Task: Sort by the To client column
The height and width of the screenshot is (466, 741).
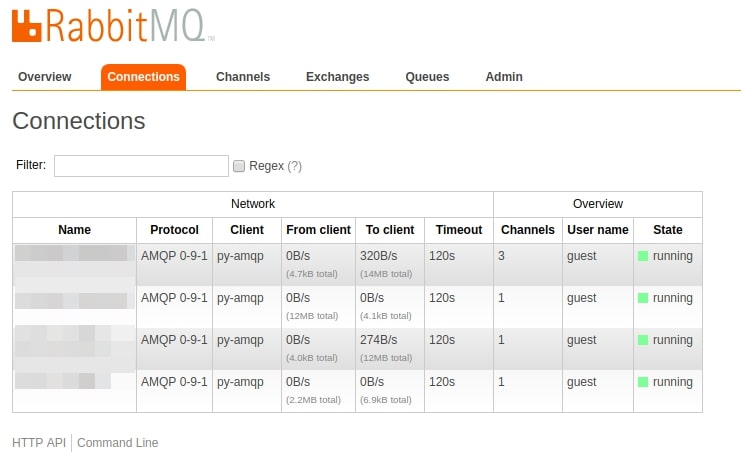Action: (390, 230)
